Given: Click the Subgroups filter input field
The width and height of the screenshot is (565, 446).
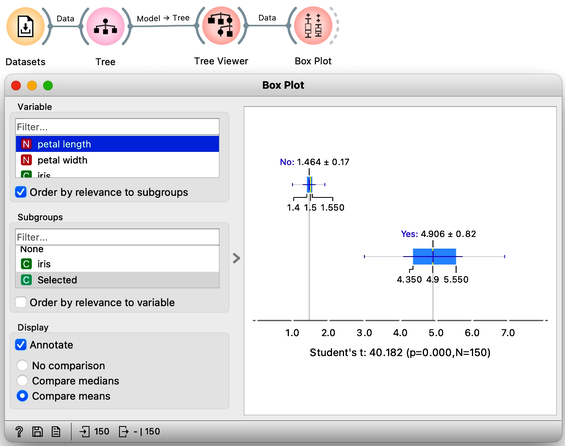Looking at the screenshot, I should (x=117, y=237).
